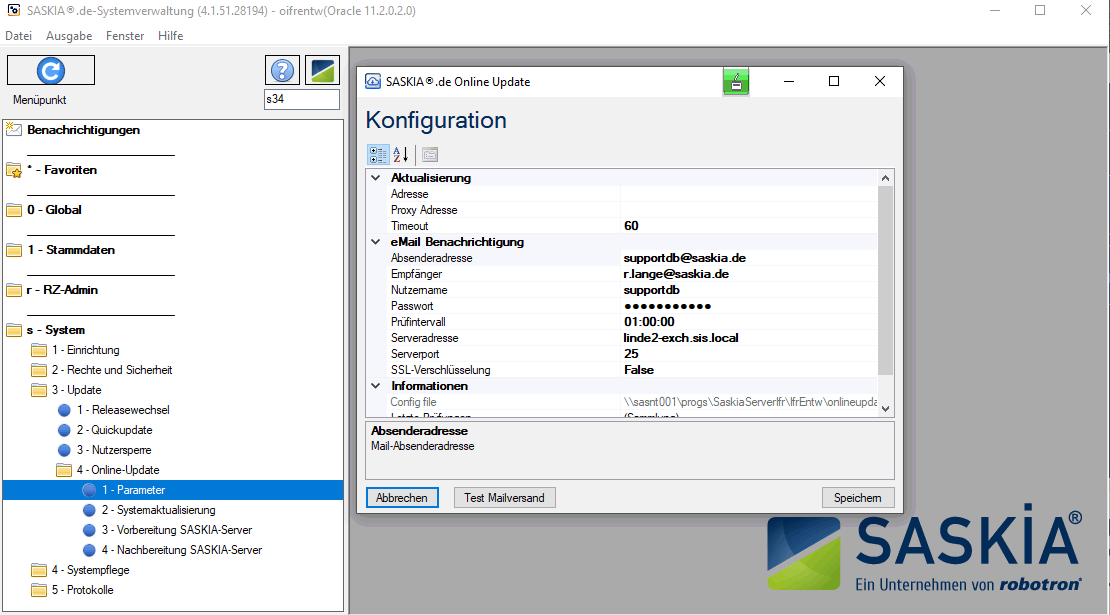Click Abbrechen to cancel configuration

(402, 498)
